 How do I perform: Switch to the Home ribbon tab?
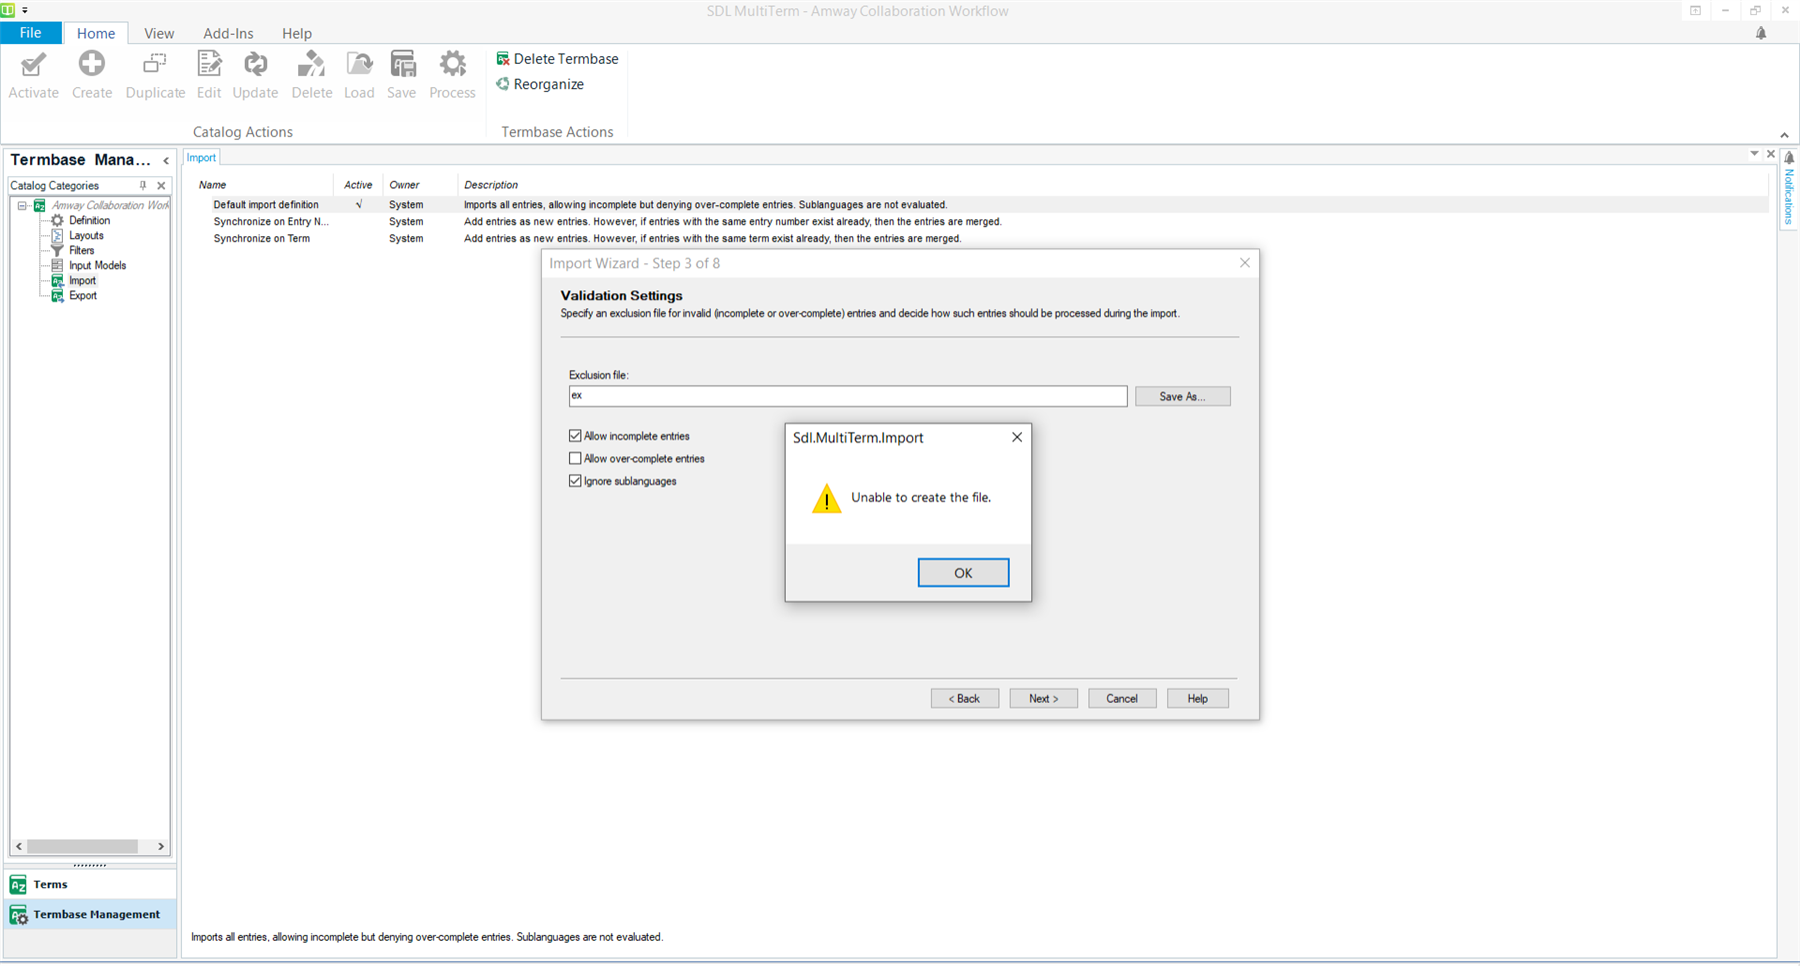[96, 33]
